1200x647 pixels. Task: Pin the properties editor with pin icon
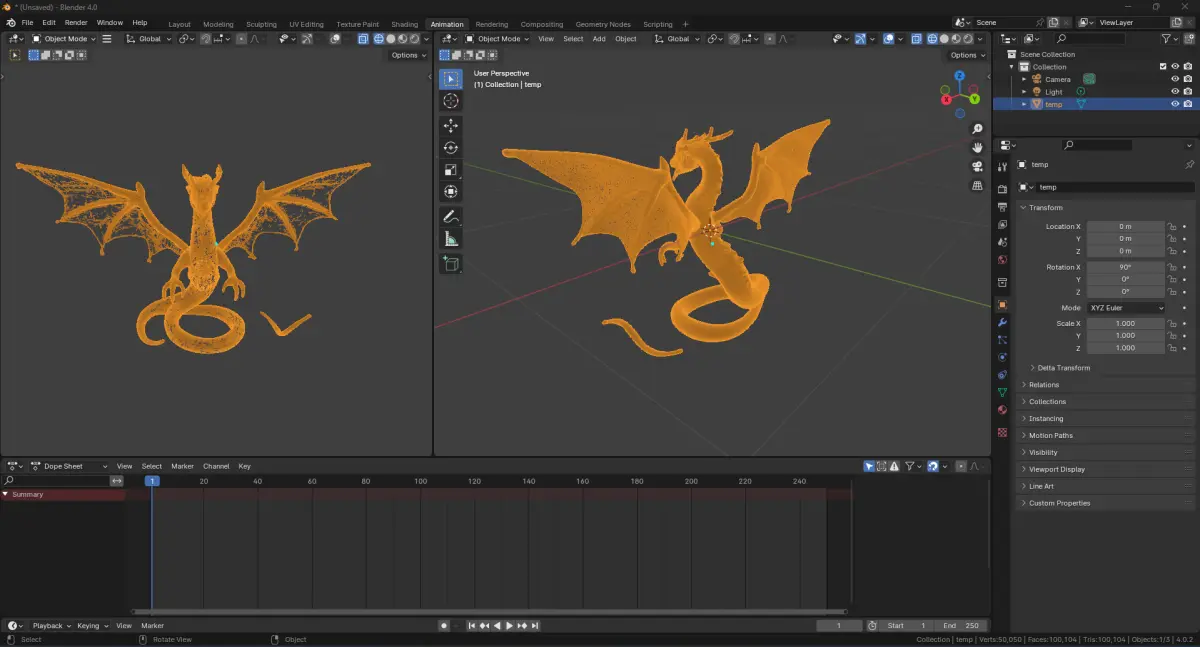pyautogui.click(x=1189, y=164)
